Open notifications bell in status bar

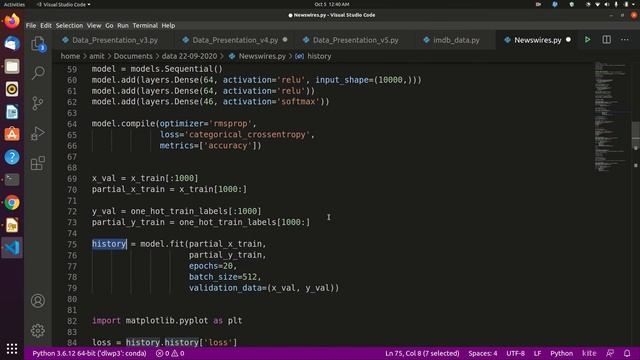pyautogui.click(x=627, y=353)
